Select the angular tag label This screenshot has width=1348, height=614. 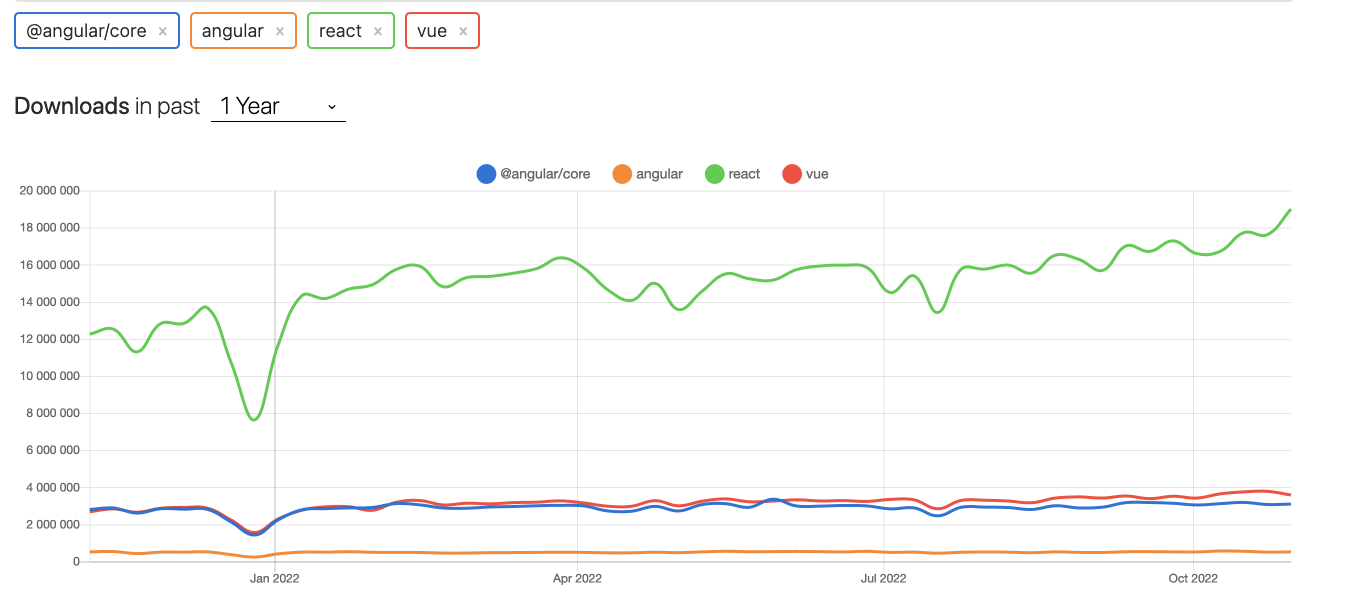tap(232, 31)
